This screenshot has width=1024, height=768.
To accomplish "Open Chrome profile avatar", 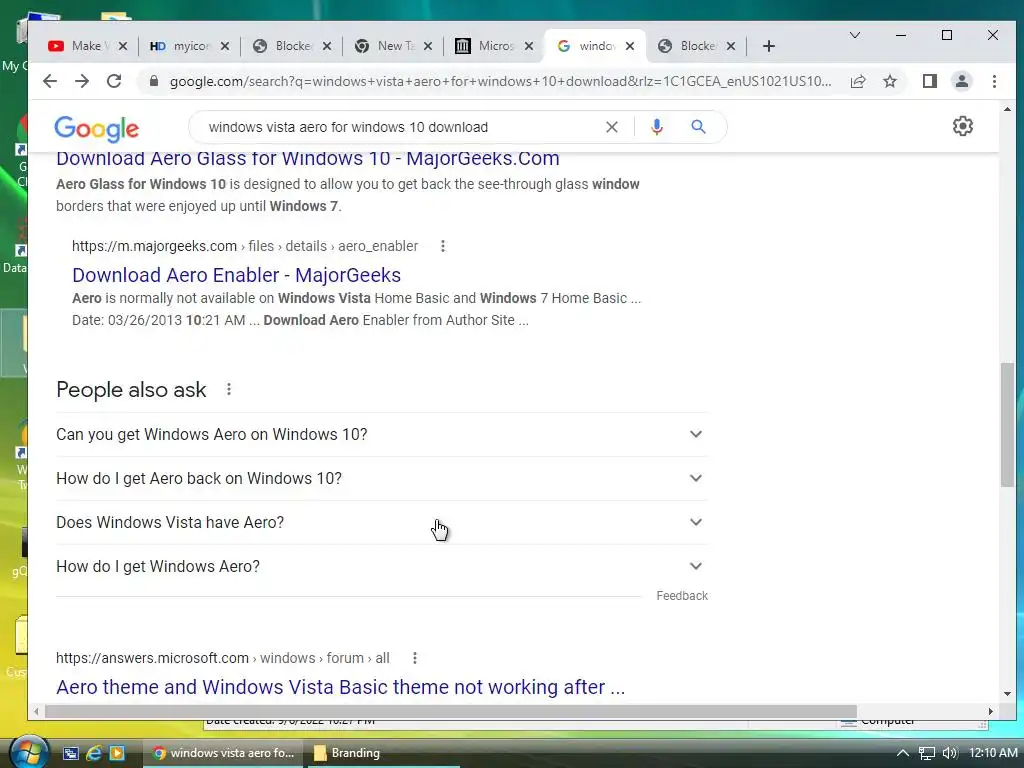I will click(x=961, y=81).
